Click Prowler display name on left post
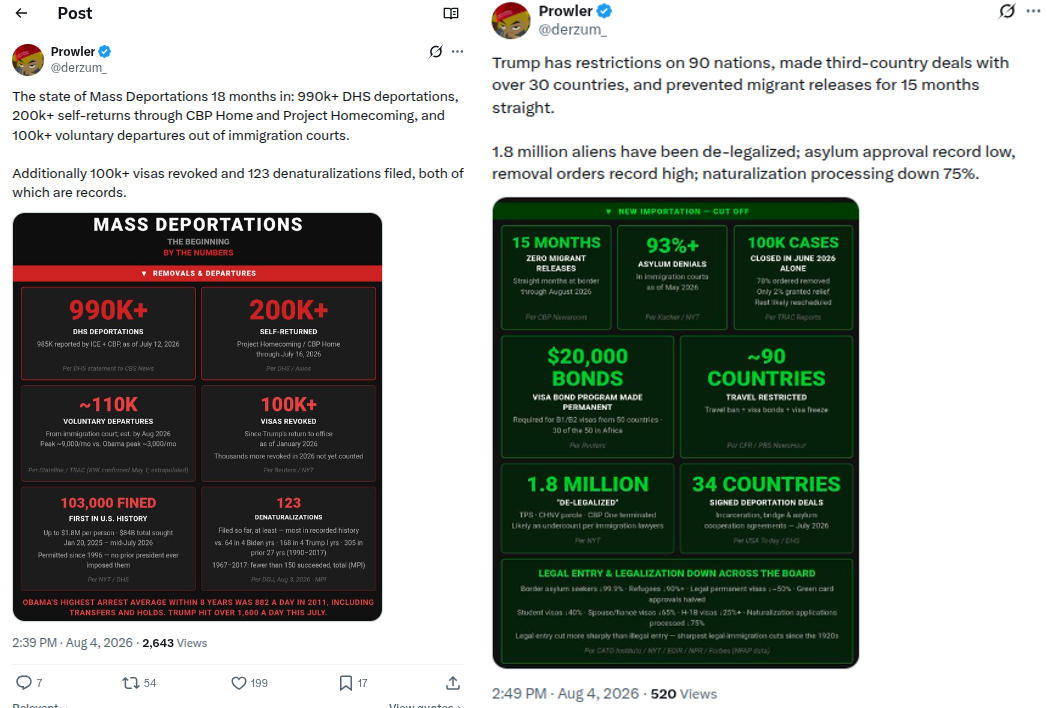This screenshot has height=708, width=1047. [x=73, y=51]
